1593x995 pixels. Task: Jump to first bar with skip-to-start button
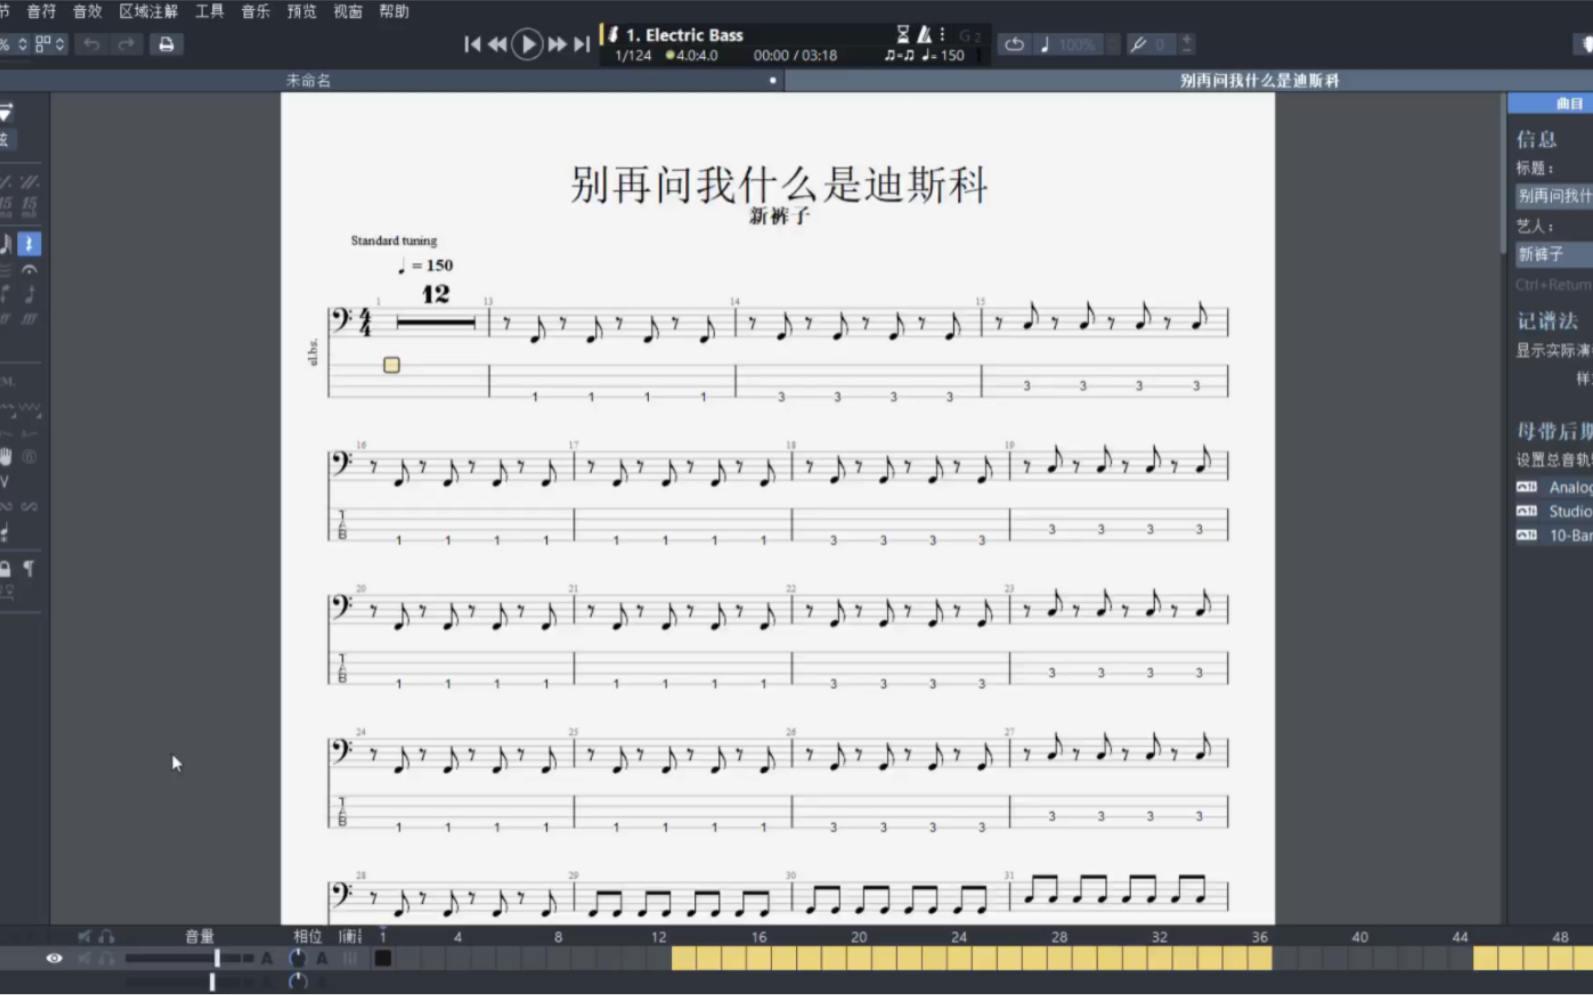[x=472, y=44]
